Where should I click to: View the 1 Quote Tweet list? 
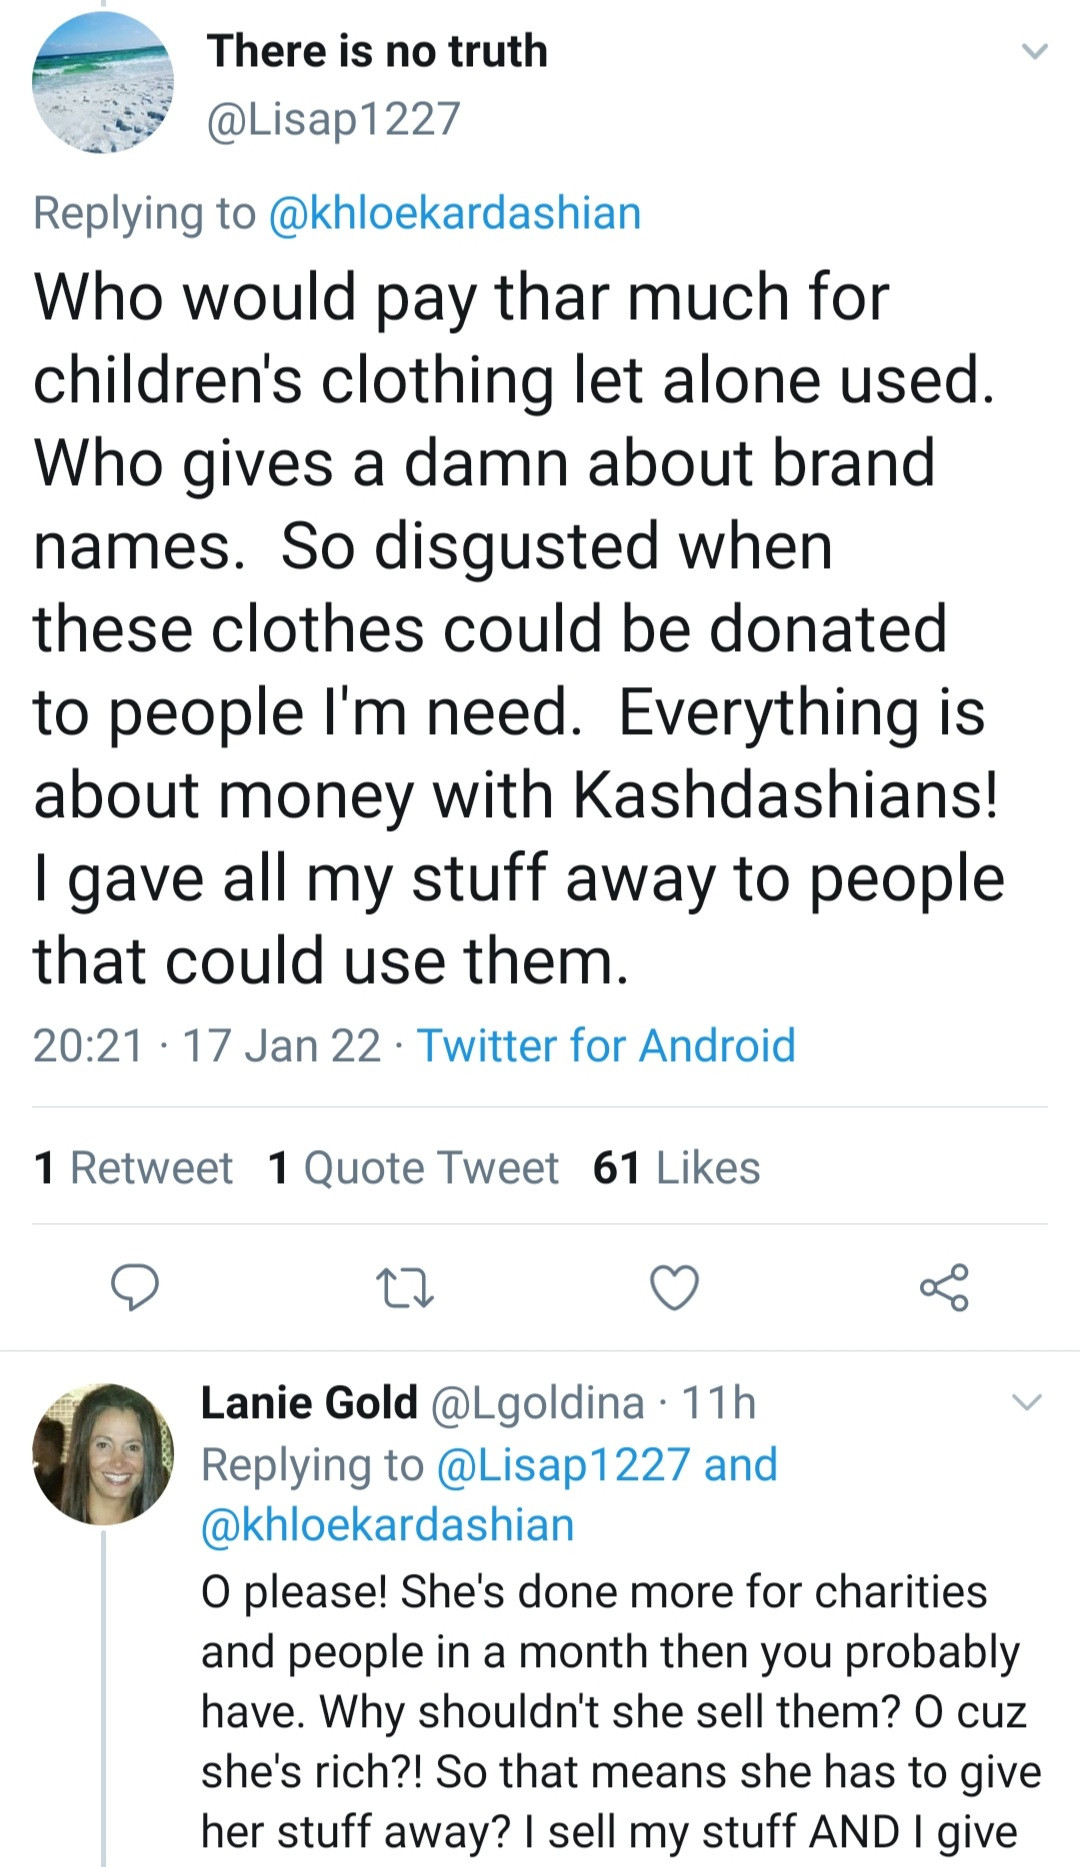[413, 1168]
